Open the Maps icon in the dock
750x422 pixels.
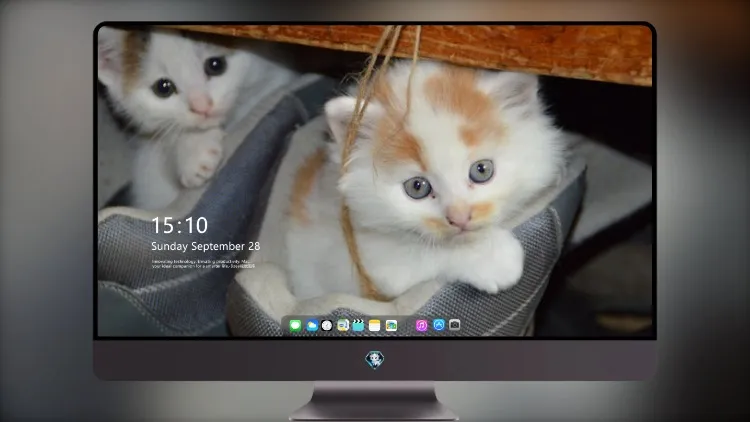click(x=342, y=326)
